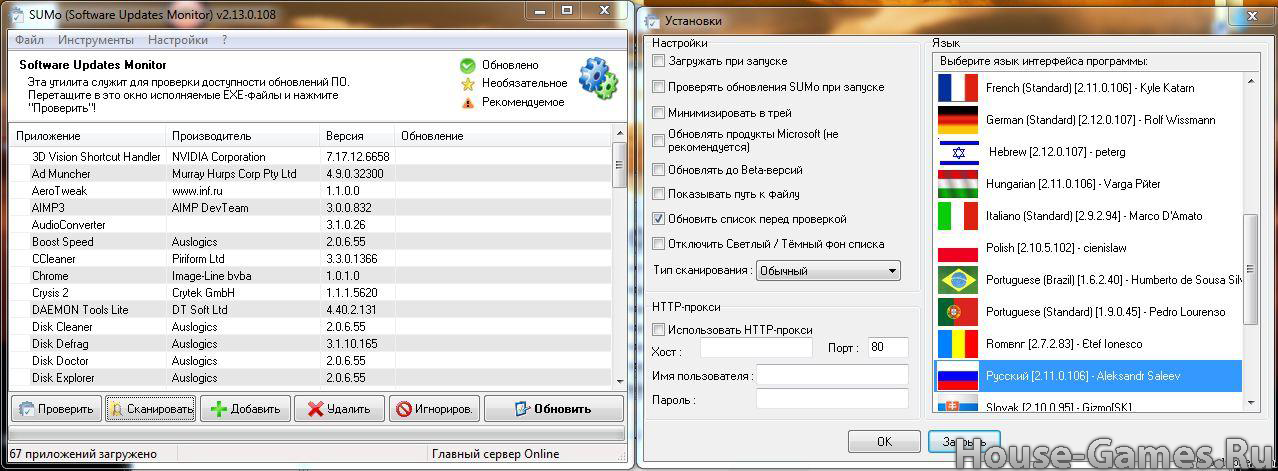1278x471 pixels.
Task: Toggle Отключить Светлый / Тёмный фон checkbox
Action: [x=658, y=244]
